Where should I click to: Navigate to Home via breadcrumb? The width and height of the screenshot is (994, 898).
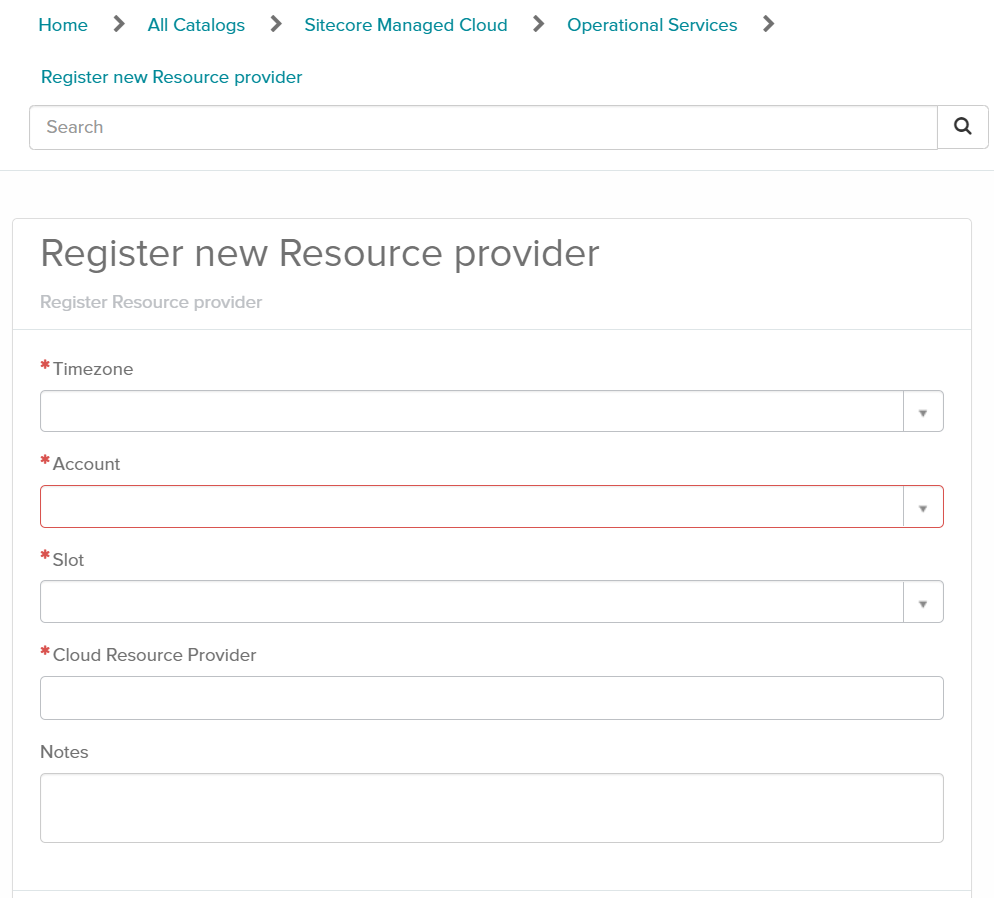click(x=63, y=25)
